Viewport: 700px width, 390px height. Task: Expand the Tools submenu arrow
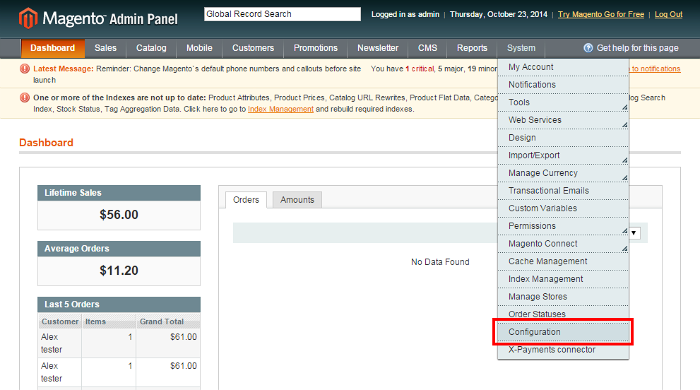point(625,108)
